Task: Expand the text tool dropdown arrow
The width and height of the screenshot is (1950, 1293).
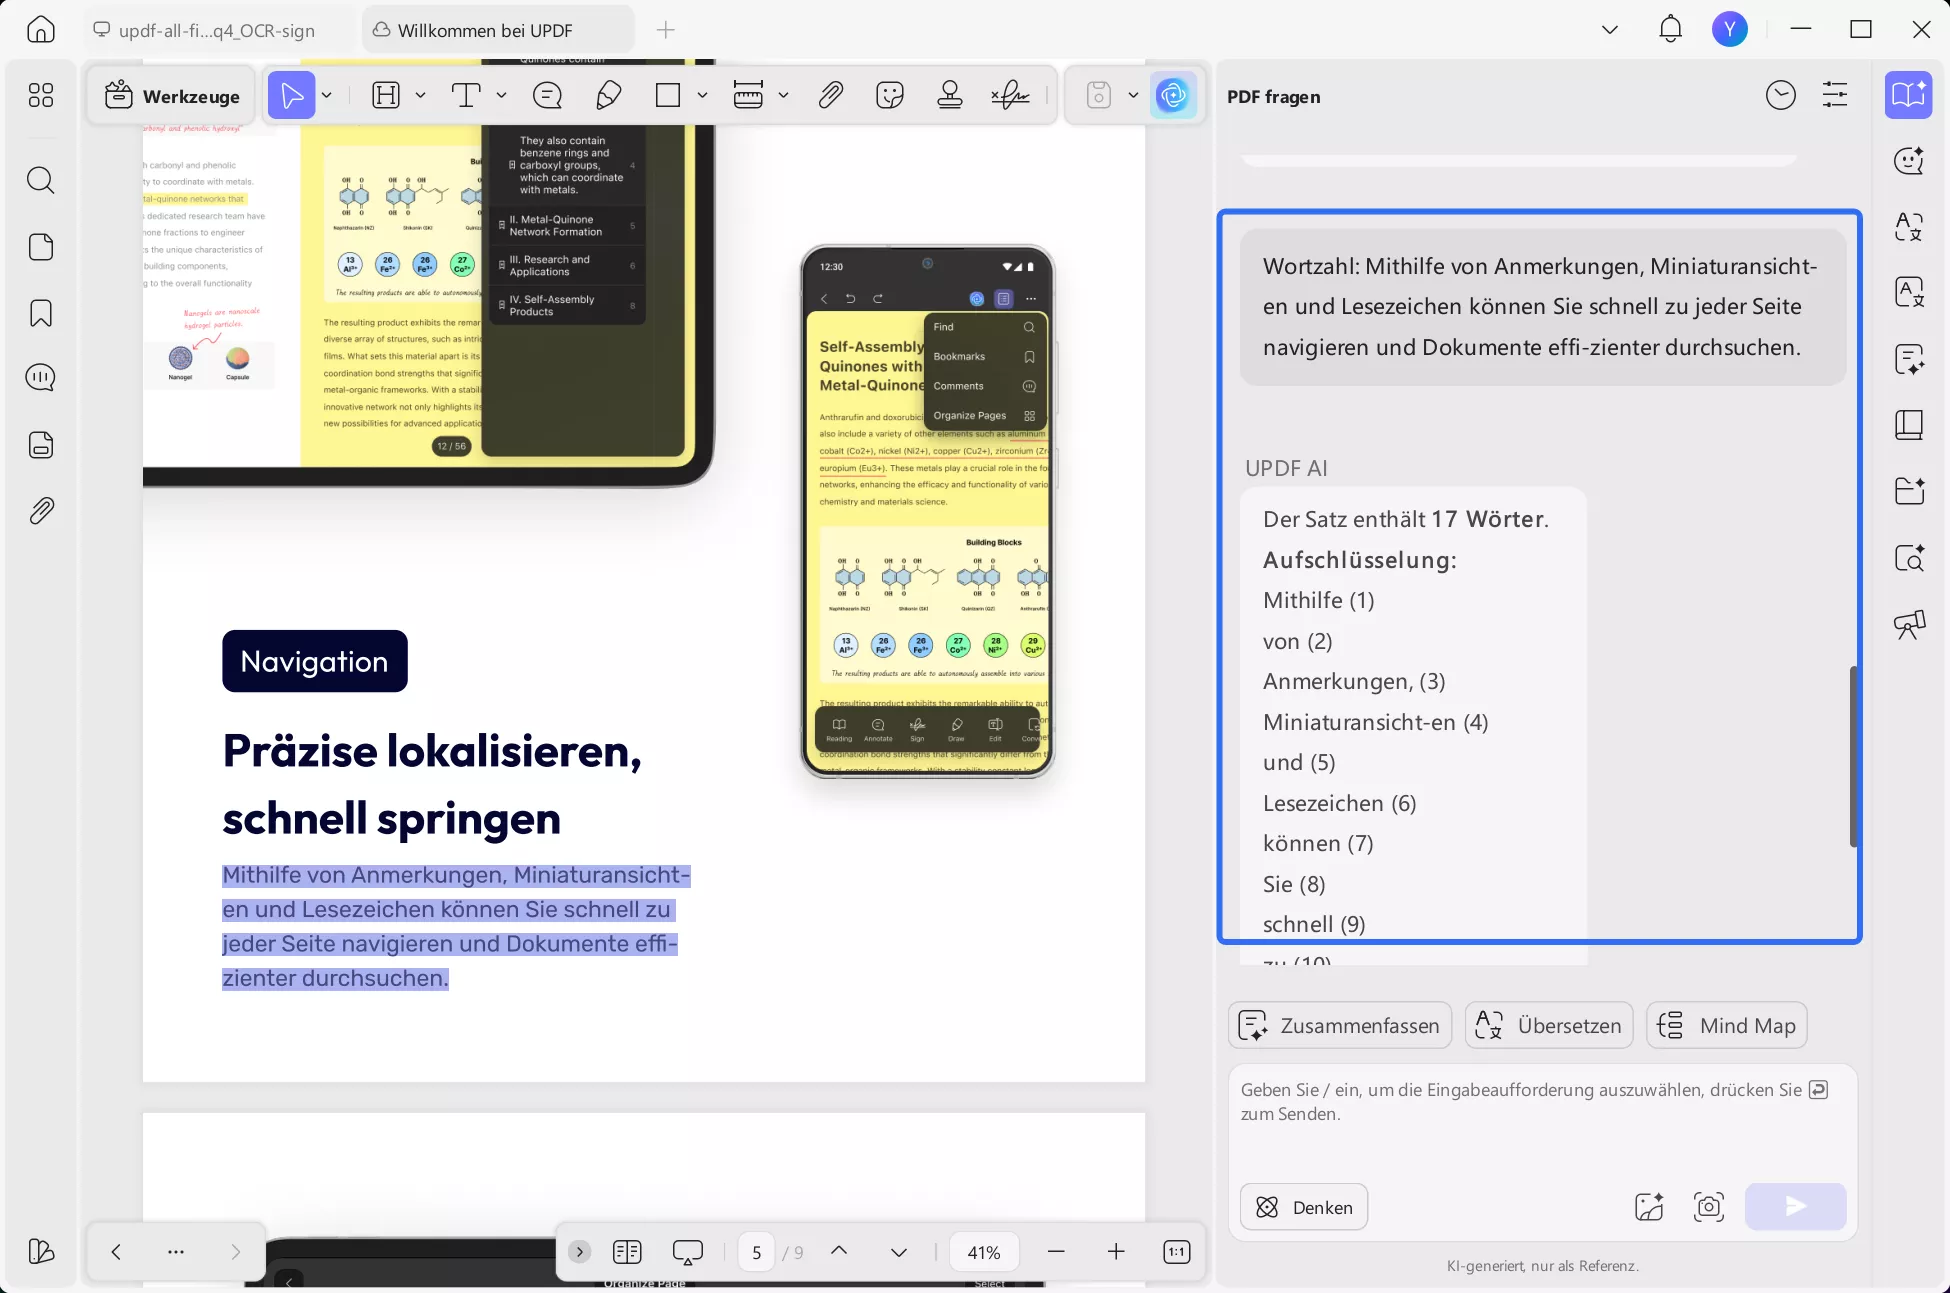Action: point(502,96)
